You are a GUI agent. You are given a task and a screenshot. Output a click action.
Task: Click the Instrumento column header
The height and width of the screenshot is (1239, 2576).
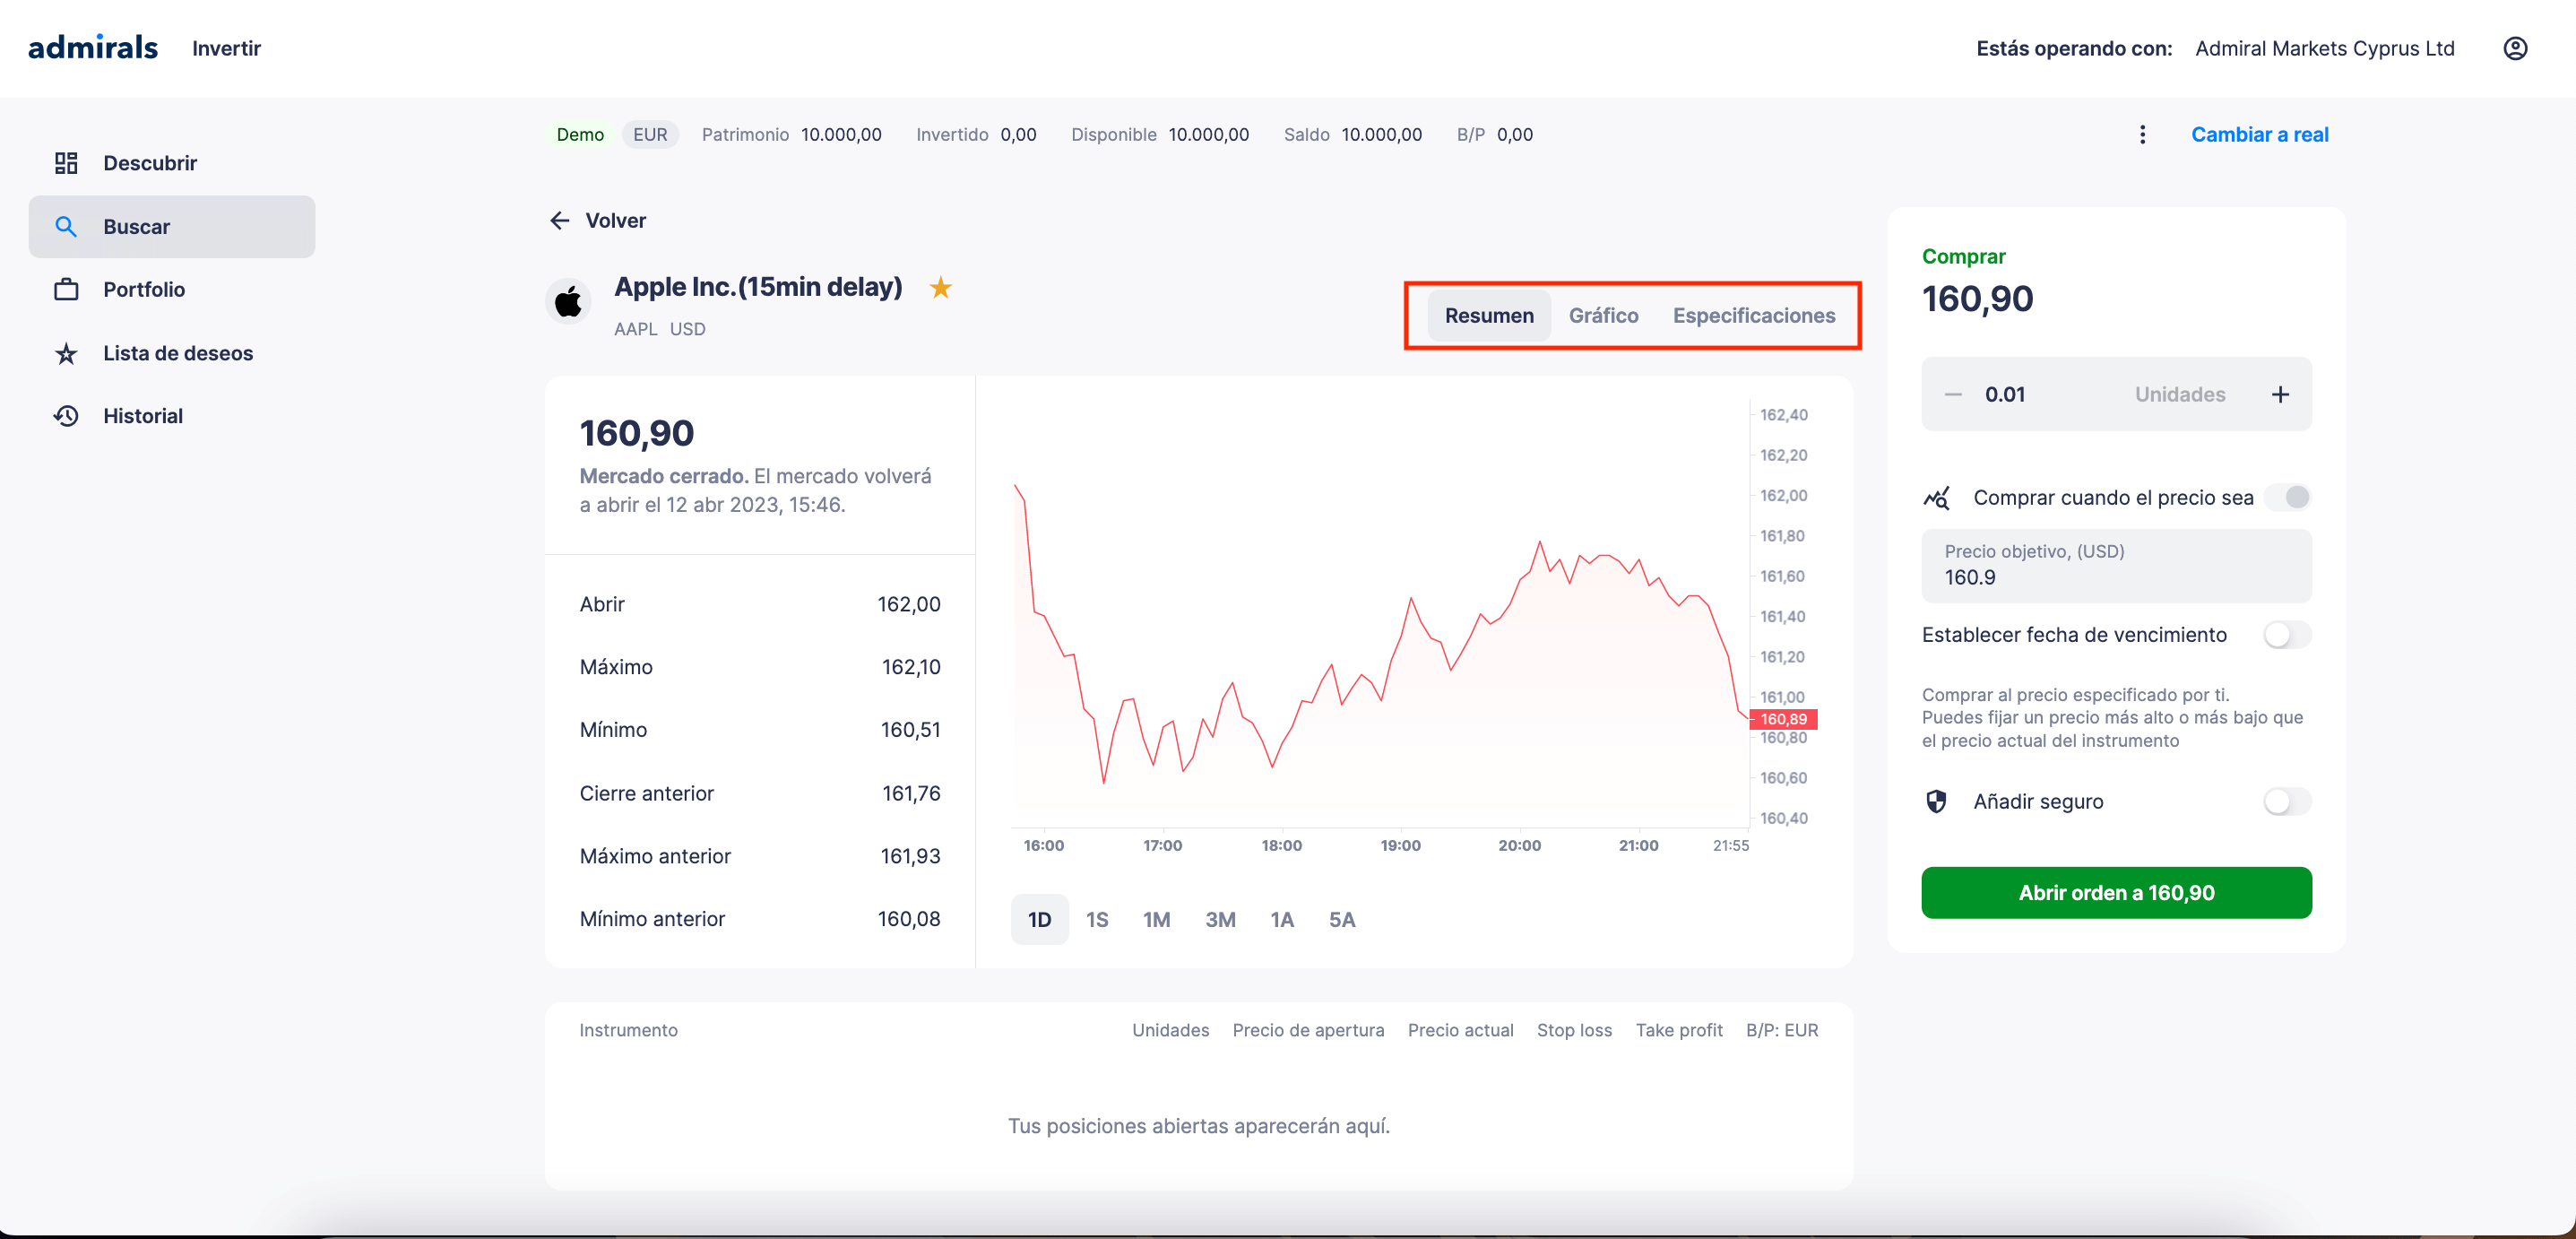(x=628, y=1030)
